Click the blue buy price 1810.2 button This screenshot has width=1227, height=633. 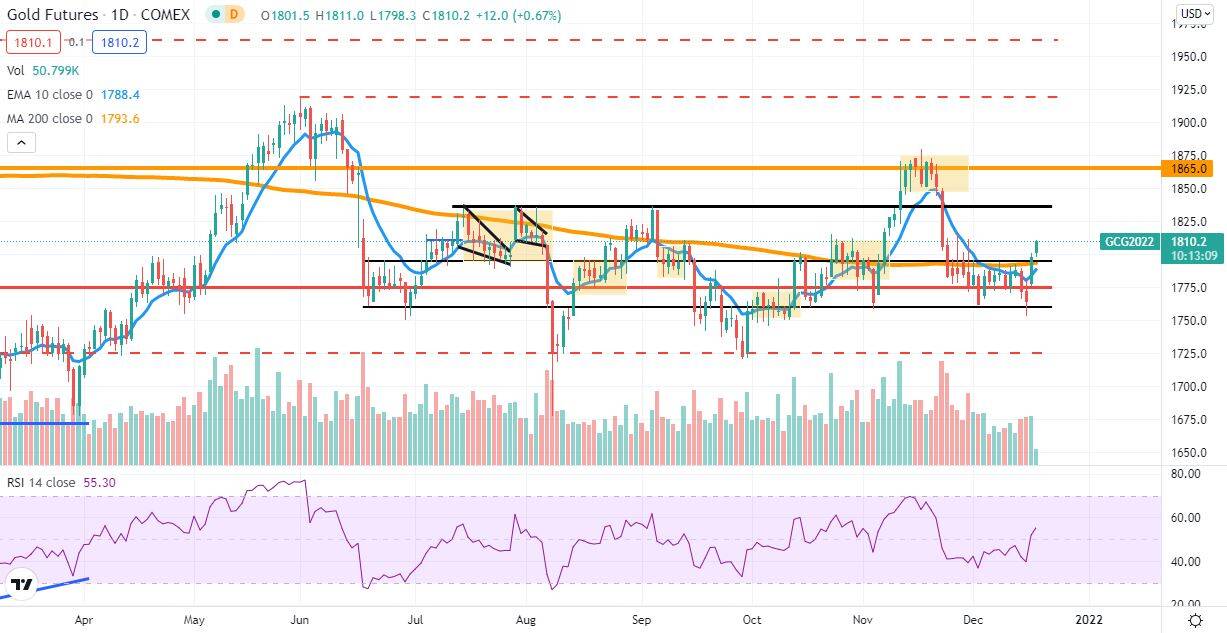(119, 42)
